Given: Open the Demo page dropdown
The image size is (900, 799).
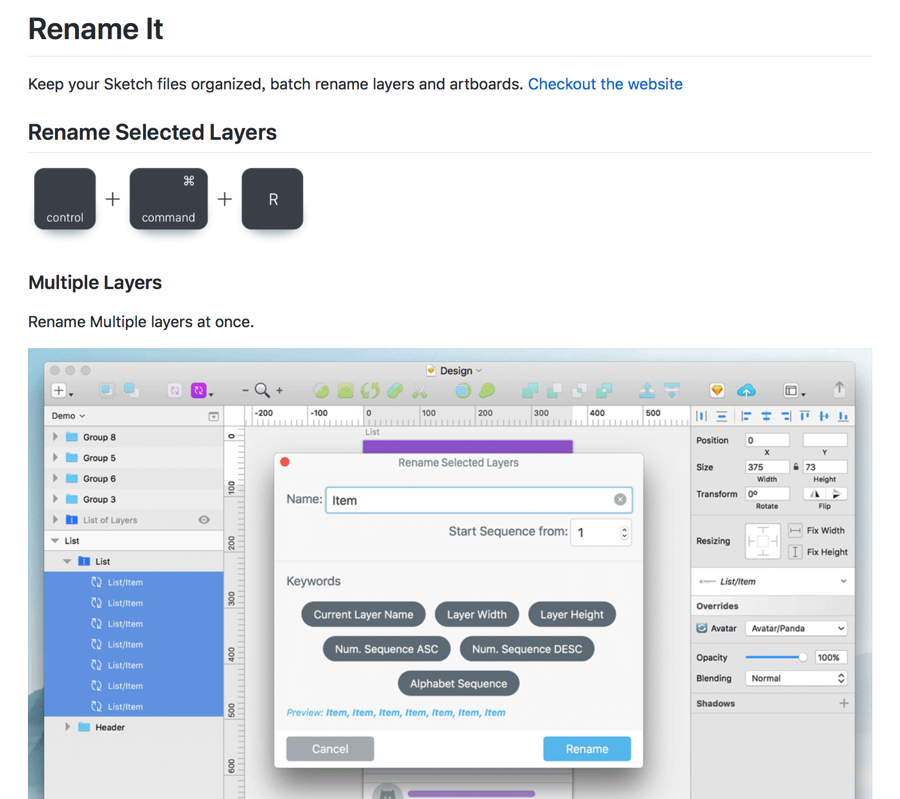Looking at the screenshot, I should pyautogui.click(x=68, y=416).
